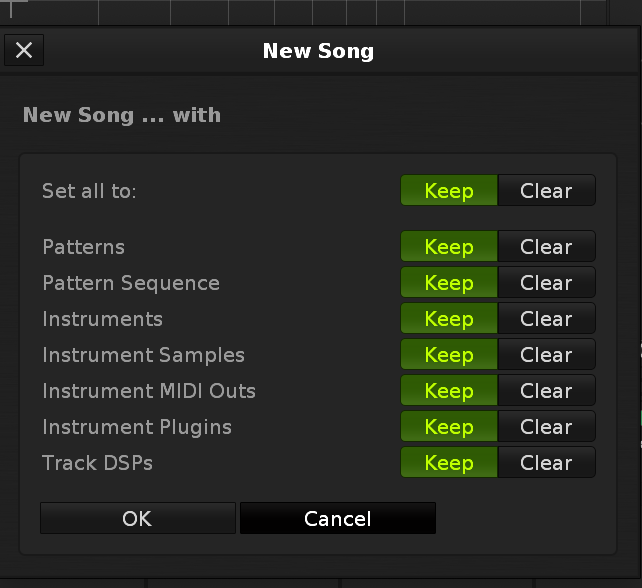The width and height of the screenshot is (642, 588).
Task: Choose Keep for Patterns
Action: click(x=449, y=247)
